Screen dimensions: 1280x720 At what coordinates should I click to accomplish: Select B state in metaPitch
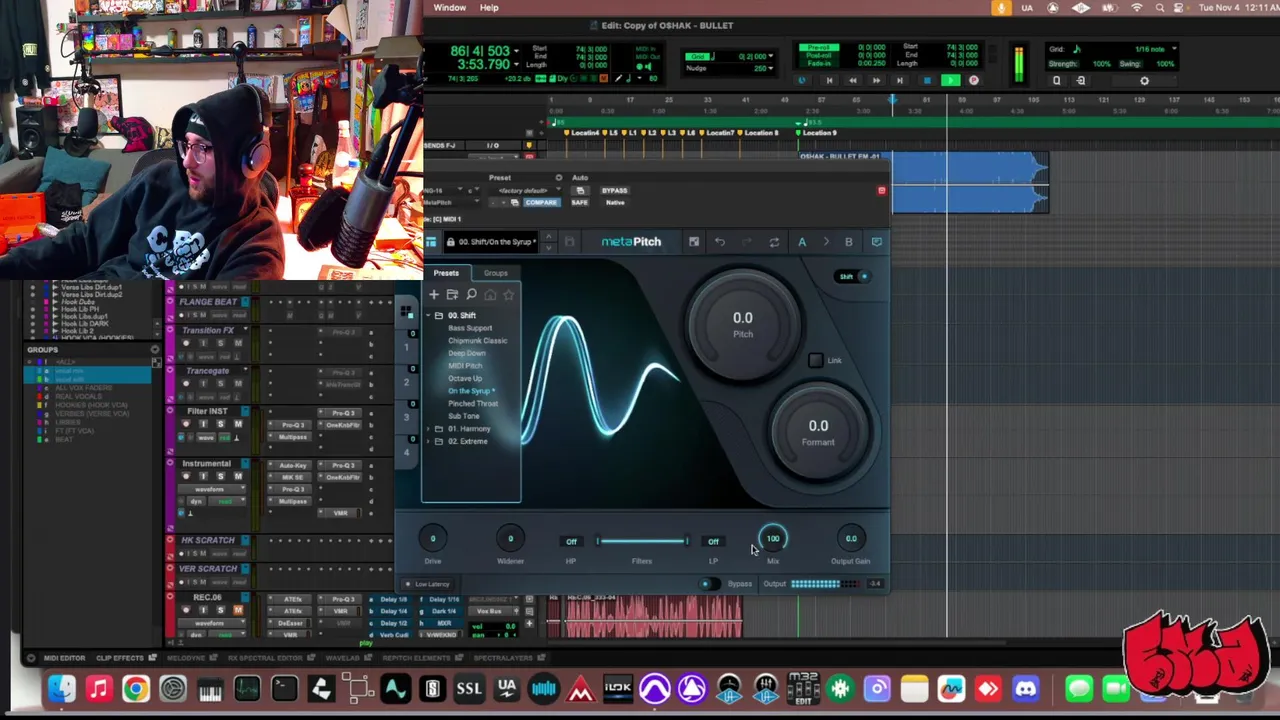849,242
